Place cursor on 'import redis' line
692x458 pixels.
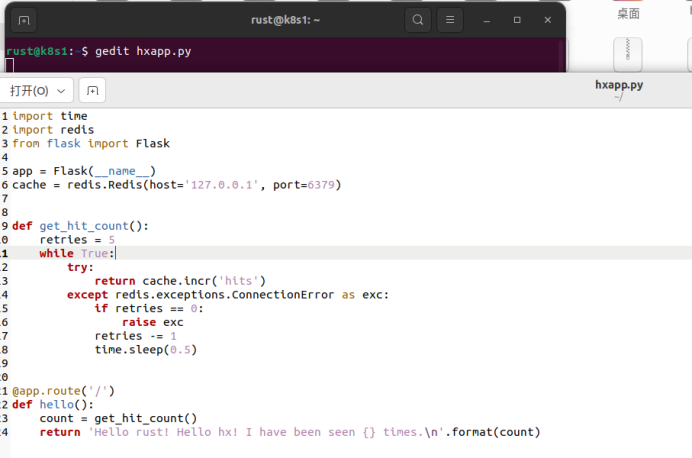click(x=53, y=130)
